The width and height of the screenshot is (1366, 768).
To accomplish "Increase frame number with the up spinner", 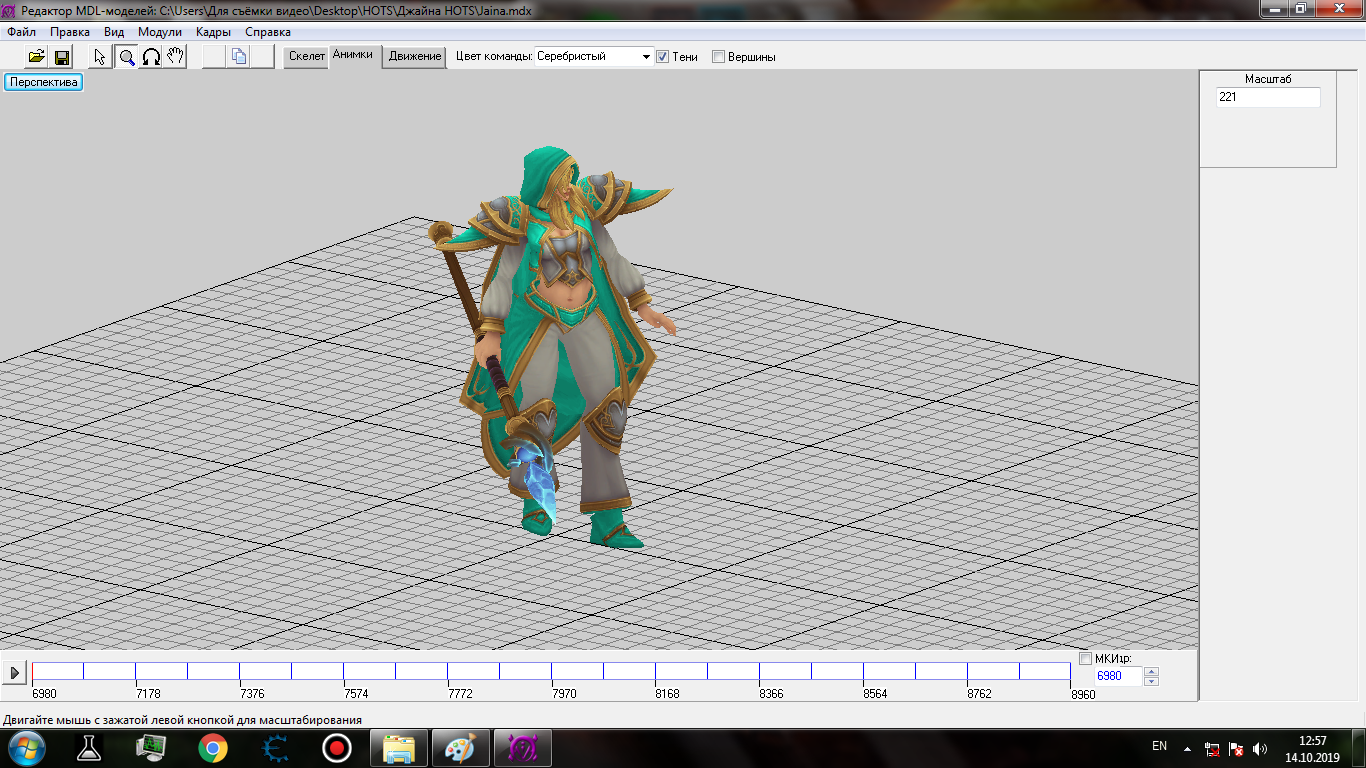I will [x=1151, y=671].
